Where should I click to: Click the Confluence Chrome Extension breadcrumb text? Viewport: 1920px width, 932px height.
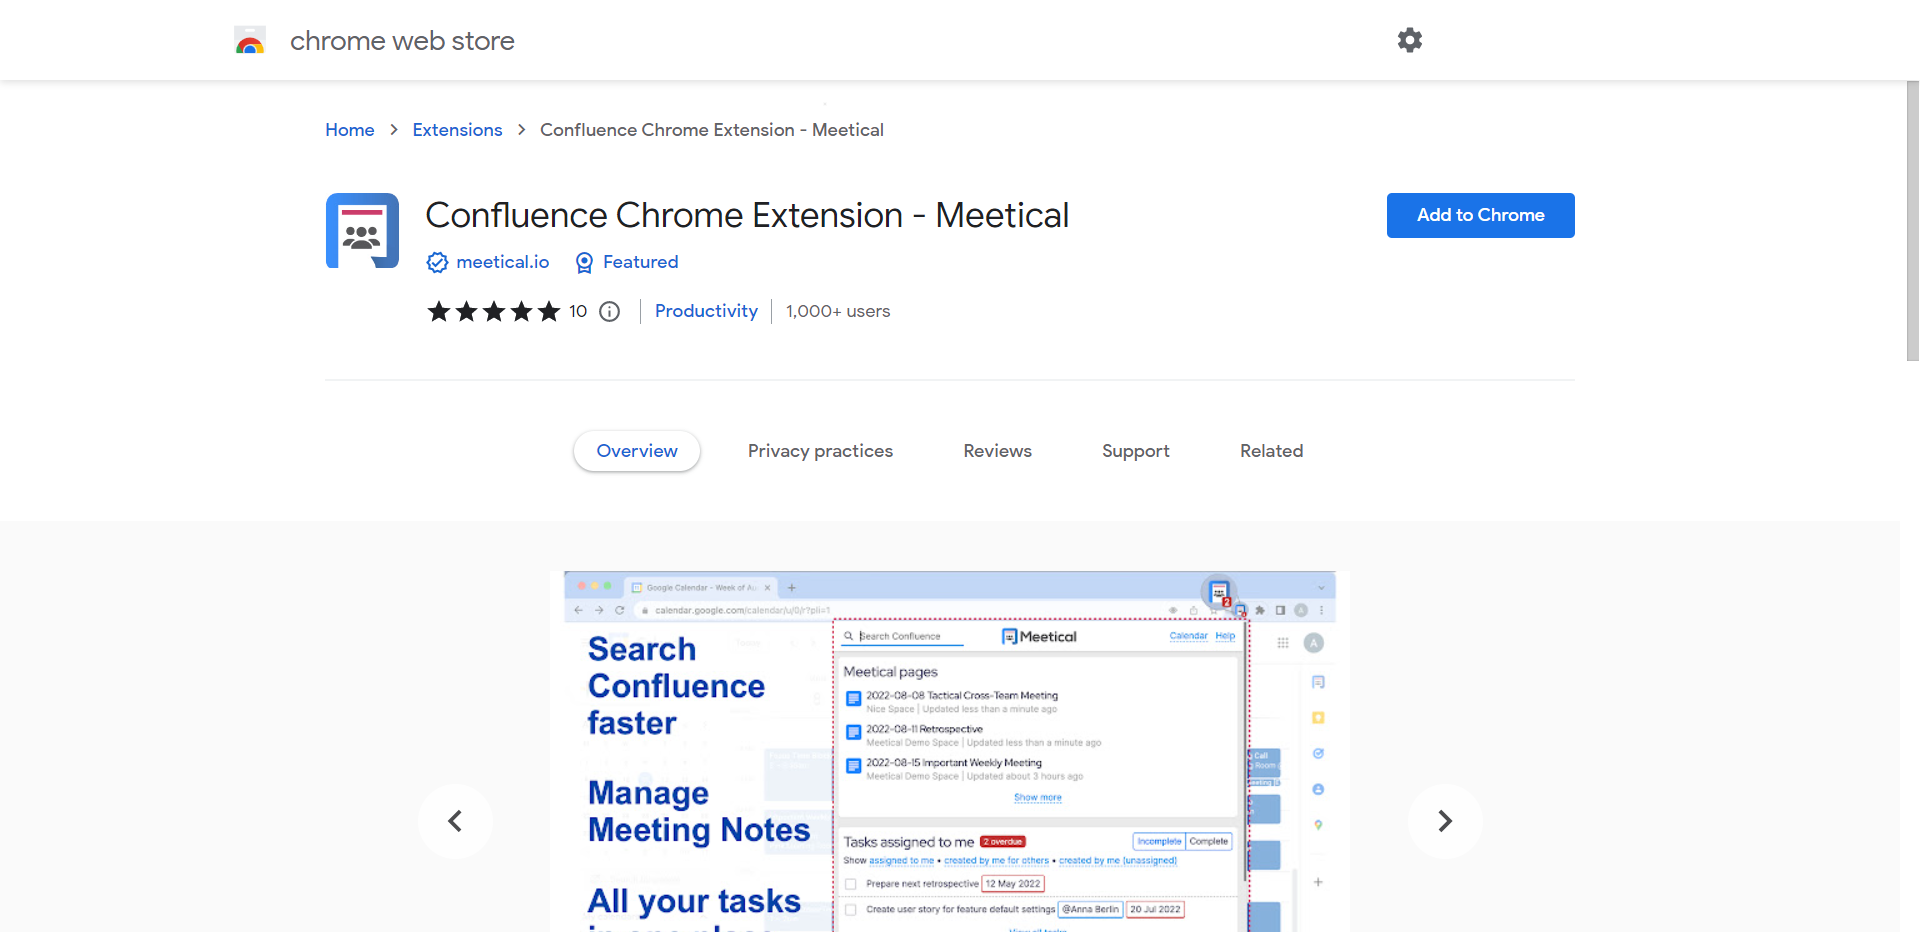click(712, 130)
